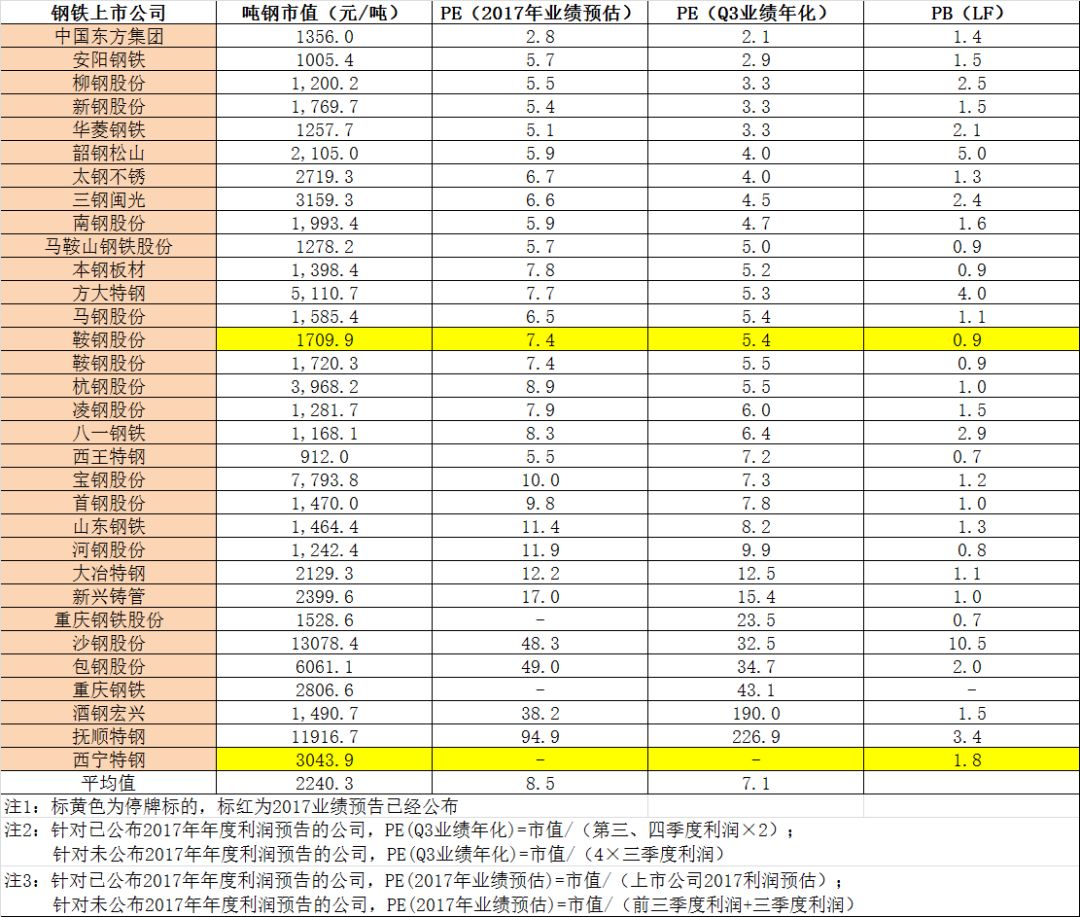The image size is (1080, 917).
Task: Click the value 13078.4 for 沙钢股份
Action: (324, 644)
